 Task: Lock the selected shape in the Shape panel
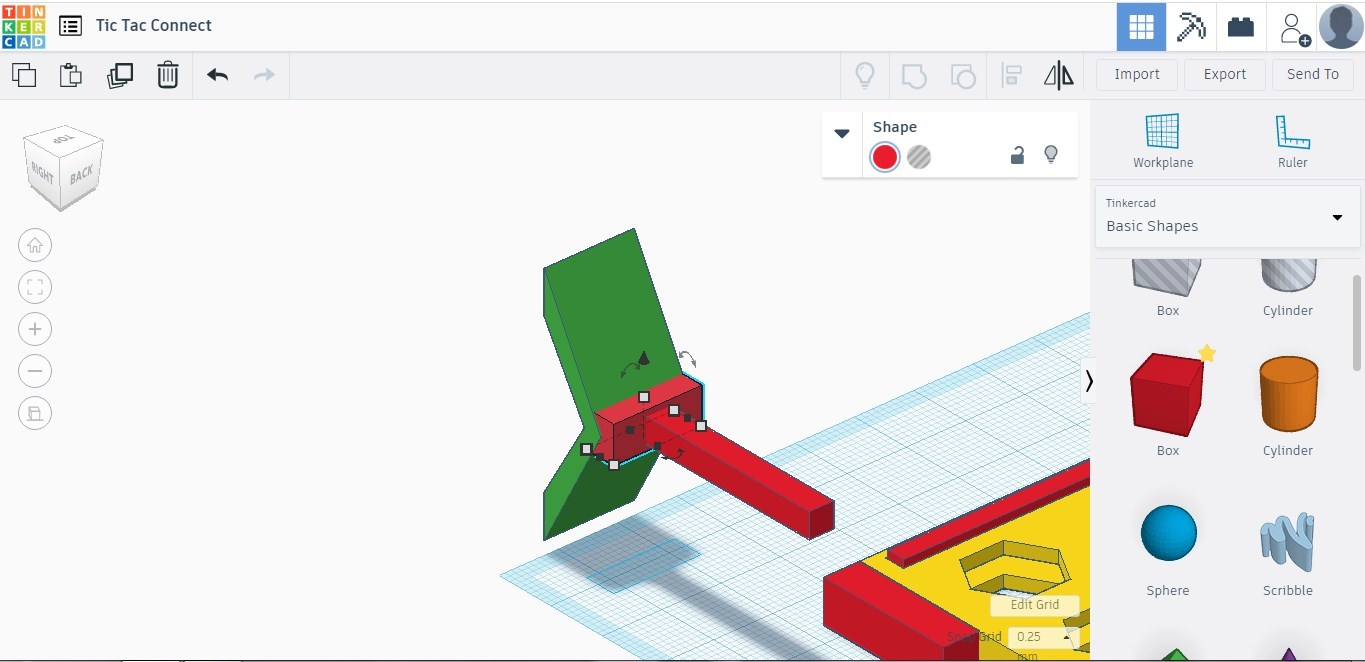click(1017, 155)
